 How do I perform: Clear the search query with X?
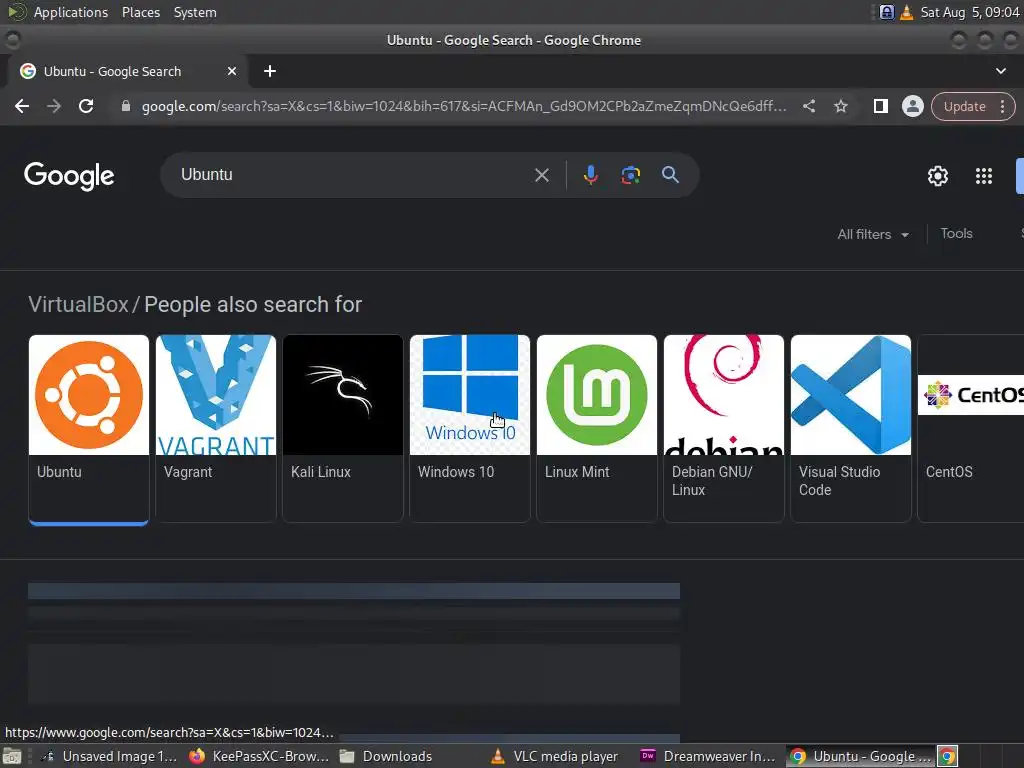pyautogui.click(x=541, y=175)
